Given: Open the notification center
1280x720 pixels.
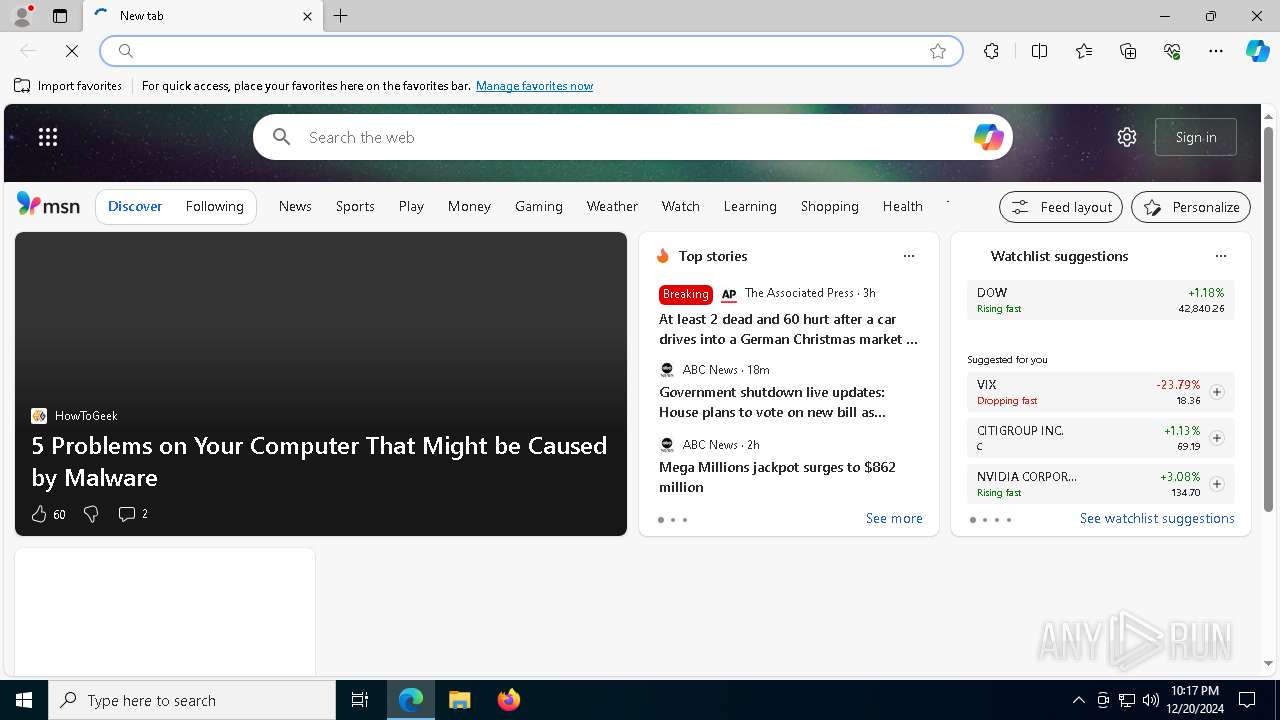Looking at the screenshot, I should coord(1247,700).
